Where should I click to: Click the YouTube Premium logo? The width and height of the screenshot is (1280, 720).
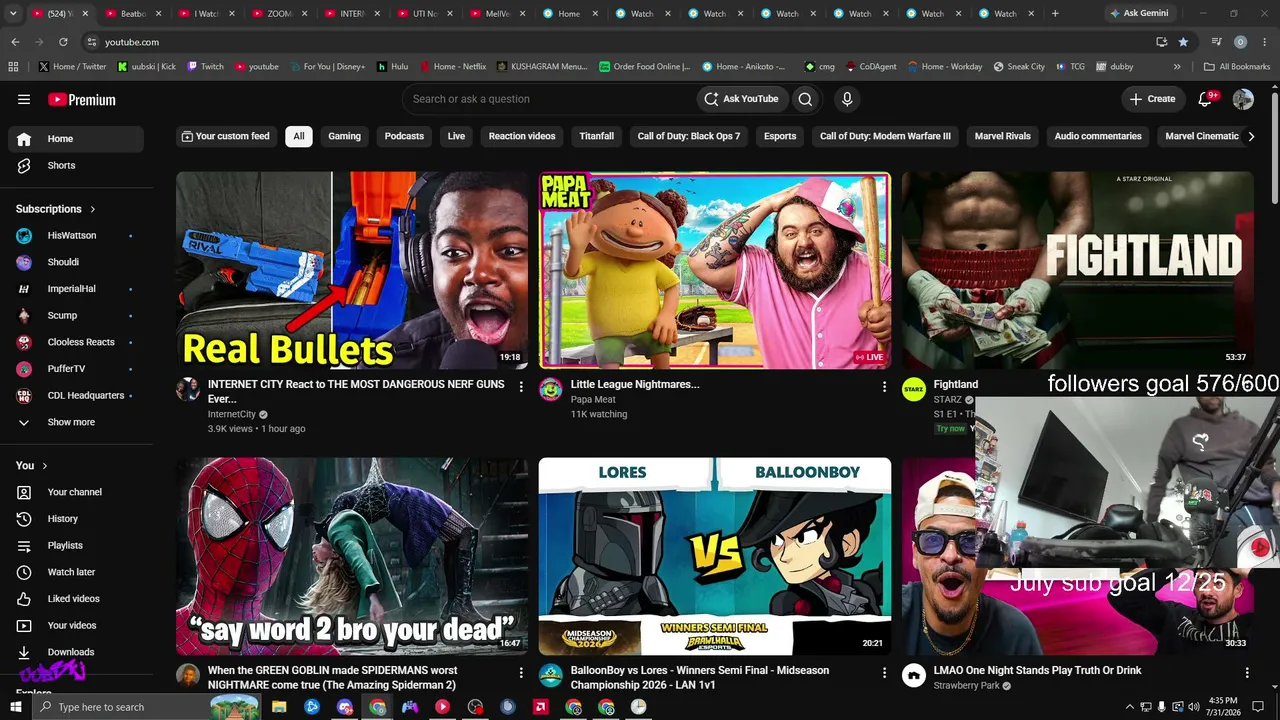pos(82,99)
